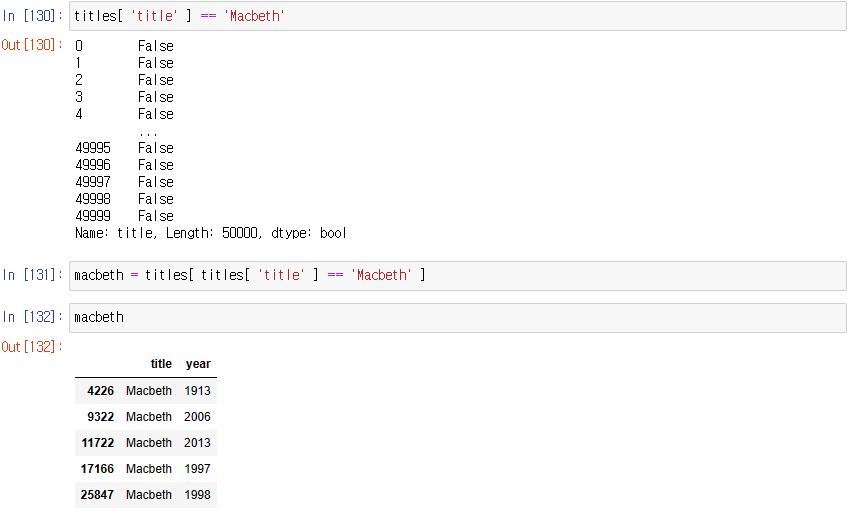The width and height of the screenshot is (852, 532).
Task: Click the code cell In [132] containing macbeth
Action: [458, 317]
